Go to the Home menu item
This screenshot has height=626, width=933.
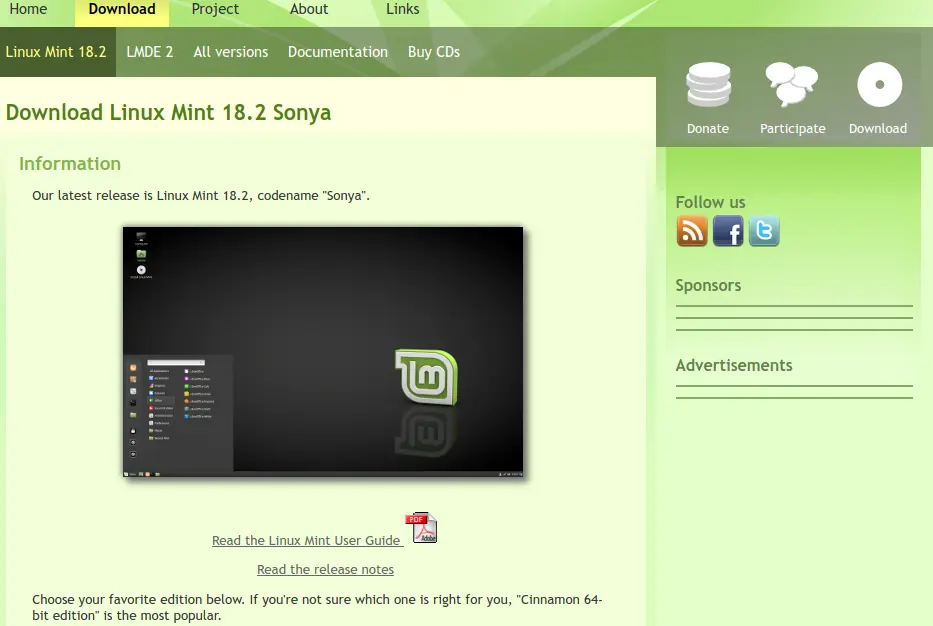tap(28, 9)
